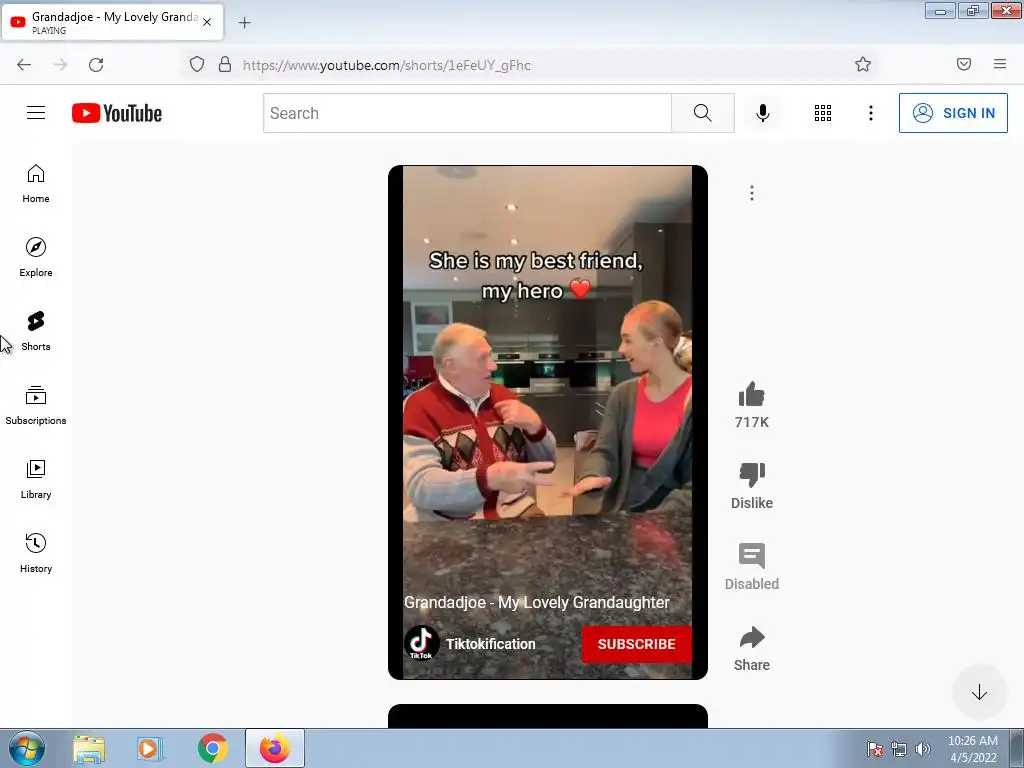This screenshot has height=768, width=1024.
Task: Click the magnifier search button
Action: click(x=703, y=113)
